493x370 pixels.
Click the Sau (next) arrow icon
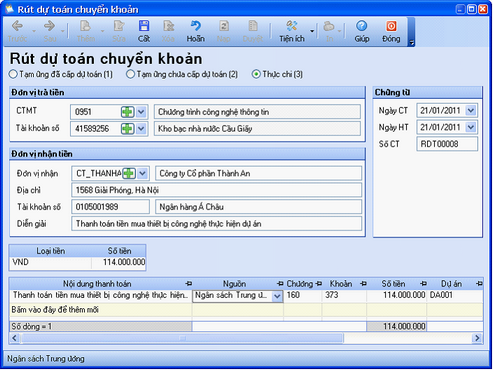tap(49, 26)
